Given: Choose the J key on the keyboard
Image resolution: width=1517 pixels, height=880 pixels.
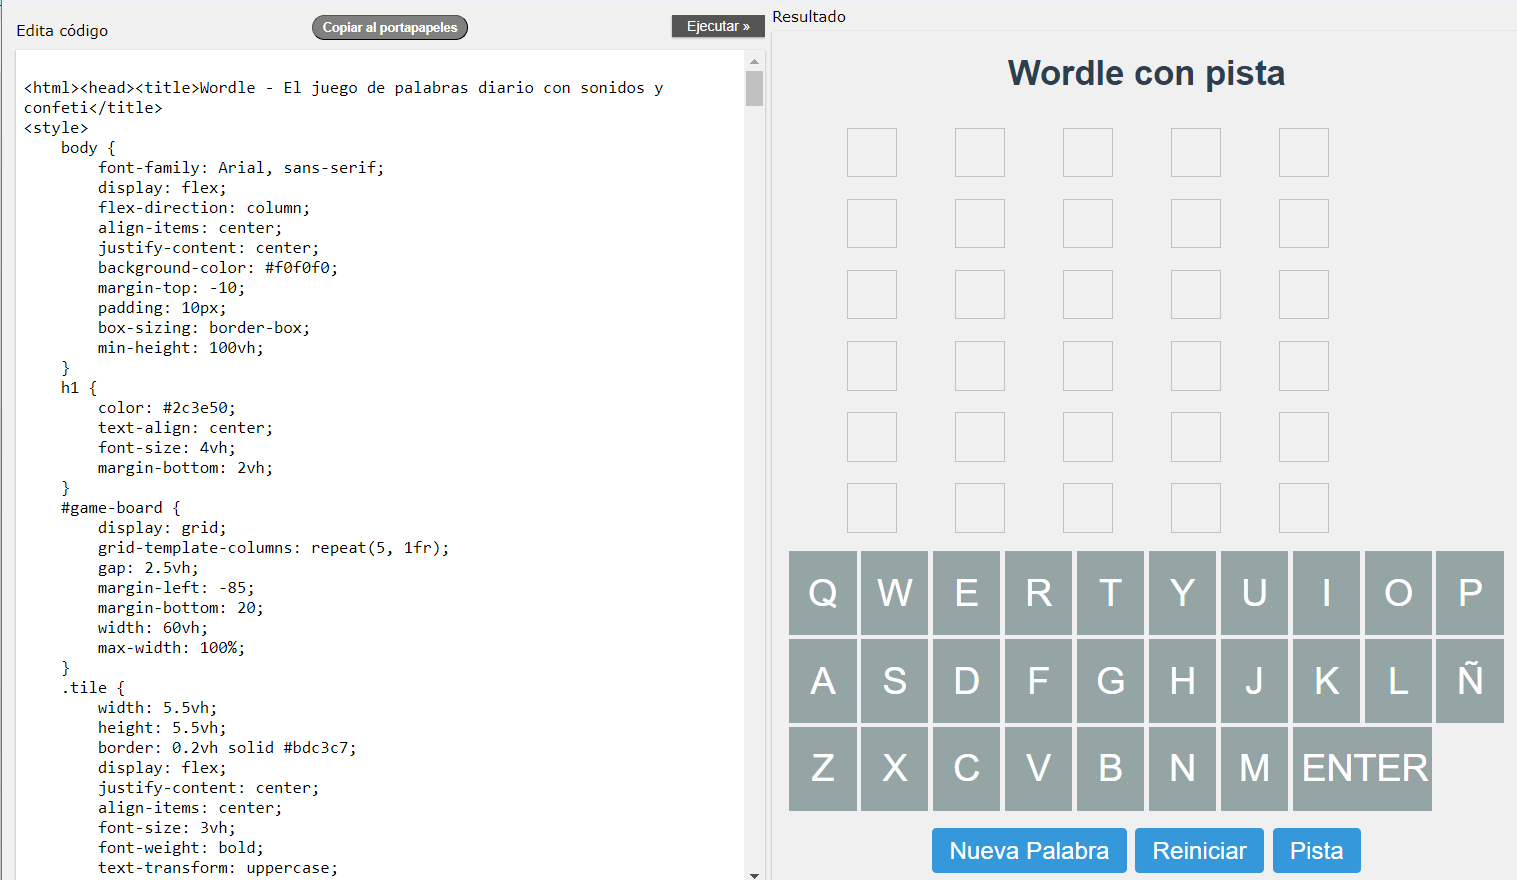Looking at the screenshot, I should [1255, 681].
